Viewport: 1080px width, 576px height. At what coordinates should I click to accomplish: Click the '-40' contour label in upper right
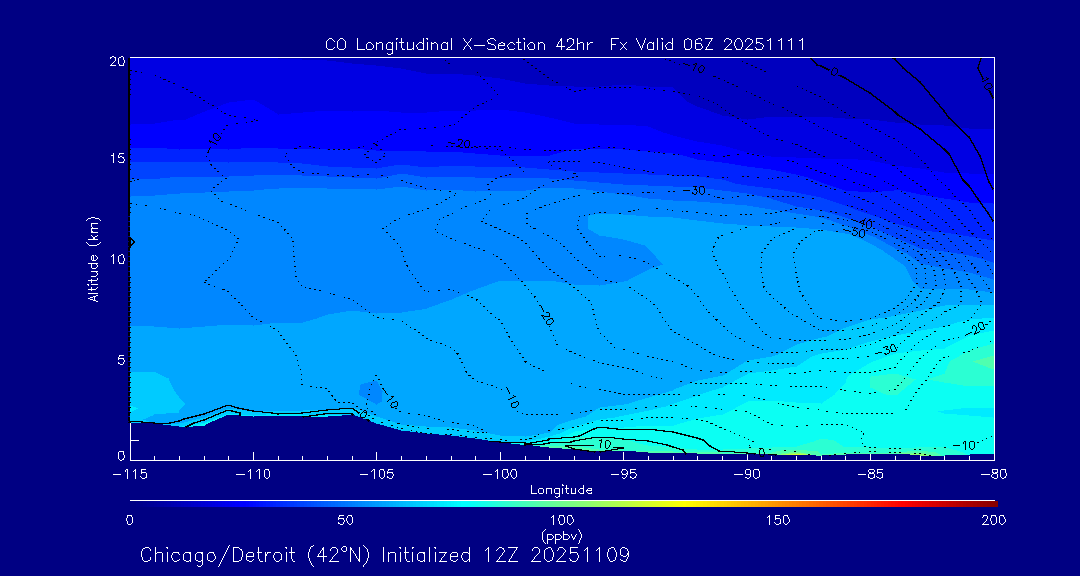point(865,223)
